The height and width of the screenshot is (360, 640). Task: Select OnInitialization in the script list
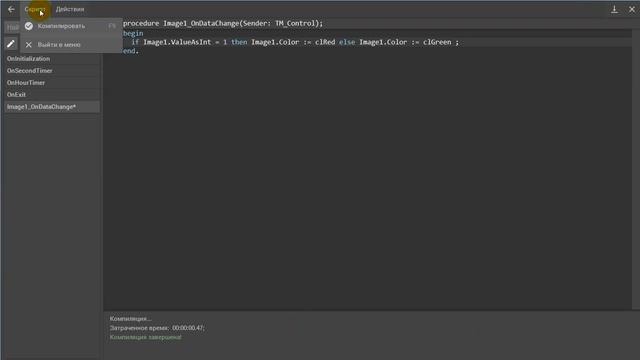click(x=52, y=59)
